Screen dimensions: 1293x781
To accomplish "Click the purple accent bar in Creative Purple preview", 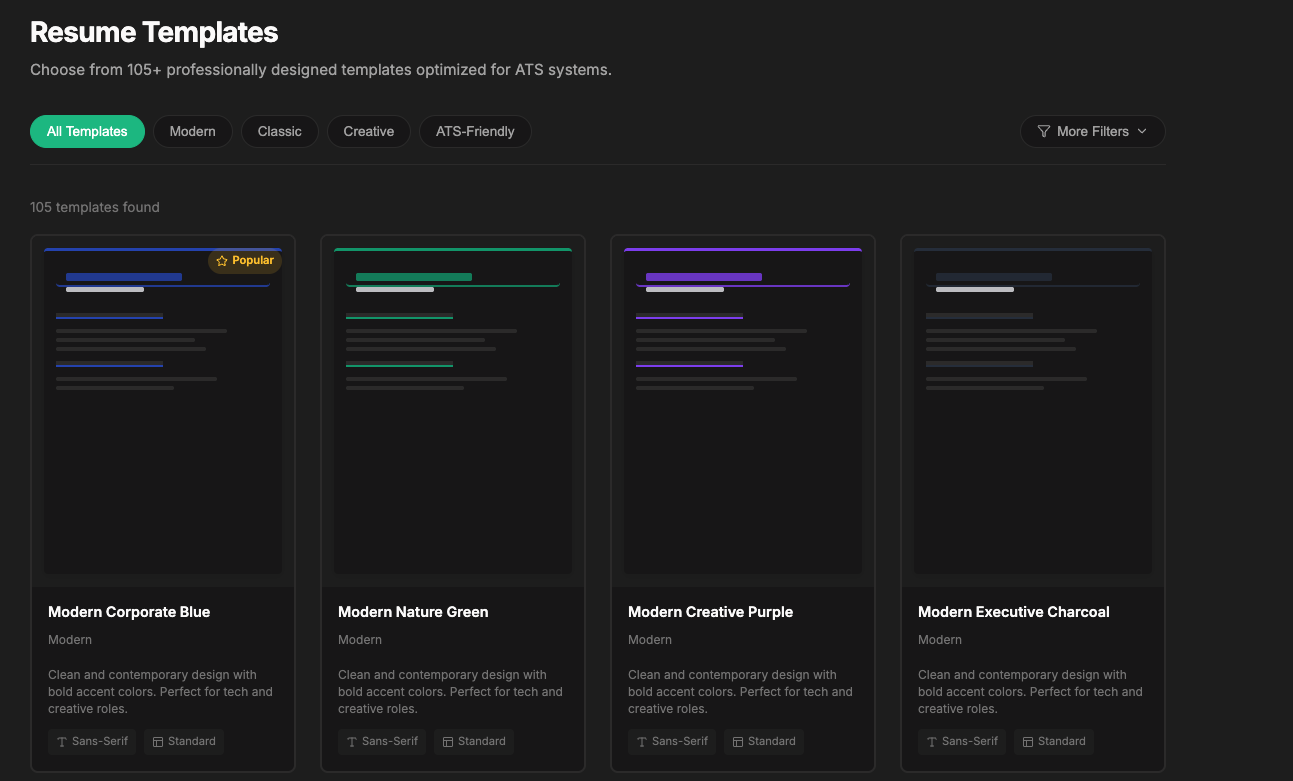I will pyautogui.click(x=704, y=276).
